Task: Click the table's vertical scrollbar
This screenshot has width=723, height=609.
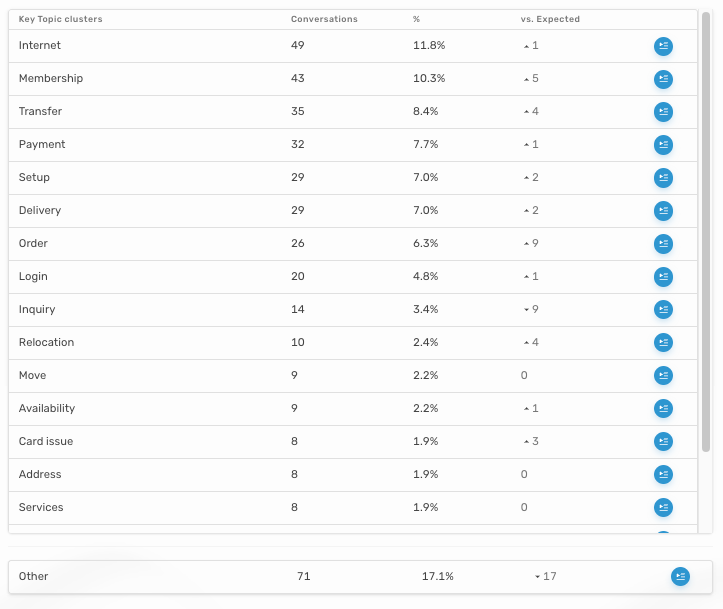Action: (x=706, y=230)
